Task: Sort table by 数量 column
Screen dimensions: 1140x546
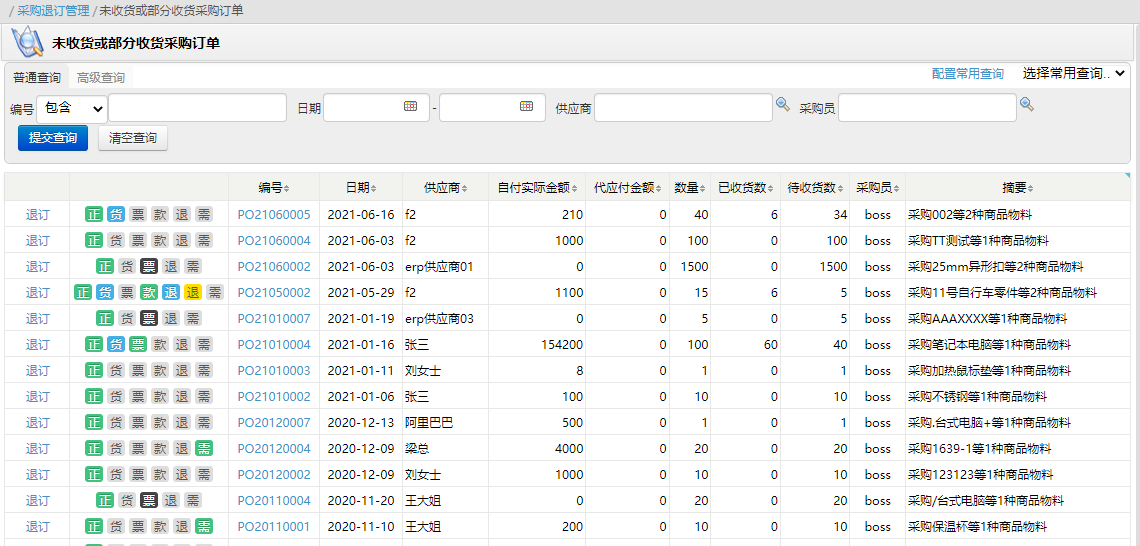Action: [690, 188]
